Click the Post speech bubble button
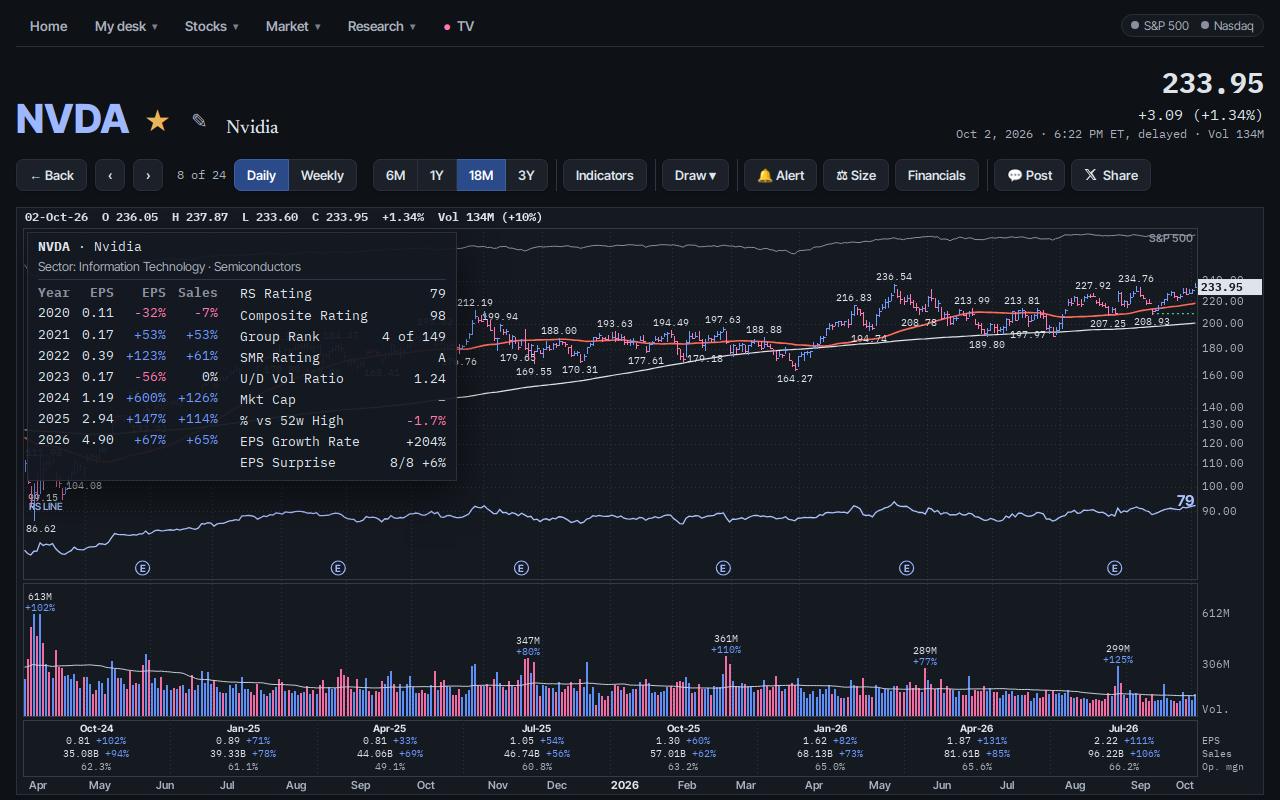This screenshot has height=800, width=1280. 1029,175
